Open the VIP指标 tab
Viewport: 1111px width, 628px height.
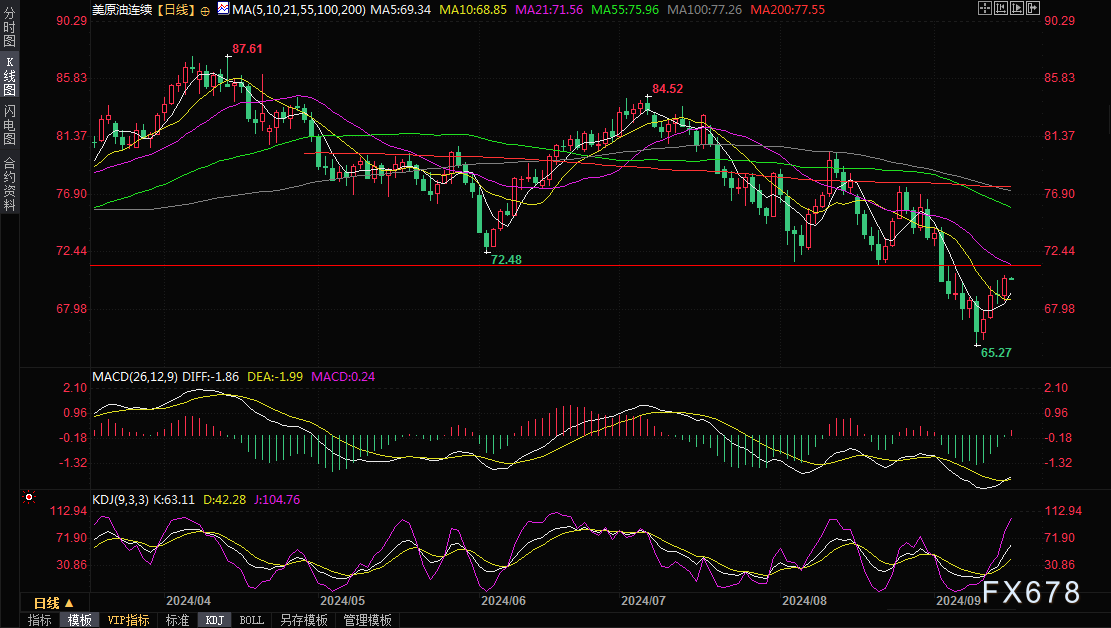(x=127, y=620)
